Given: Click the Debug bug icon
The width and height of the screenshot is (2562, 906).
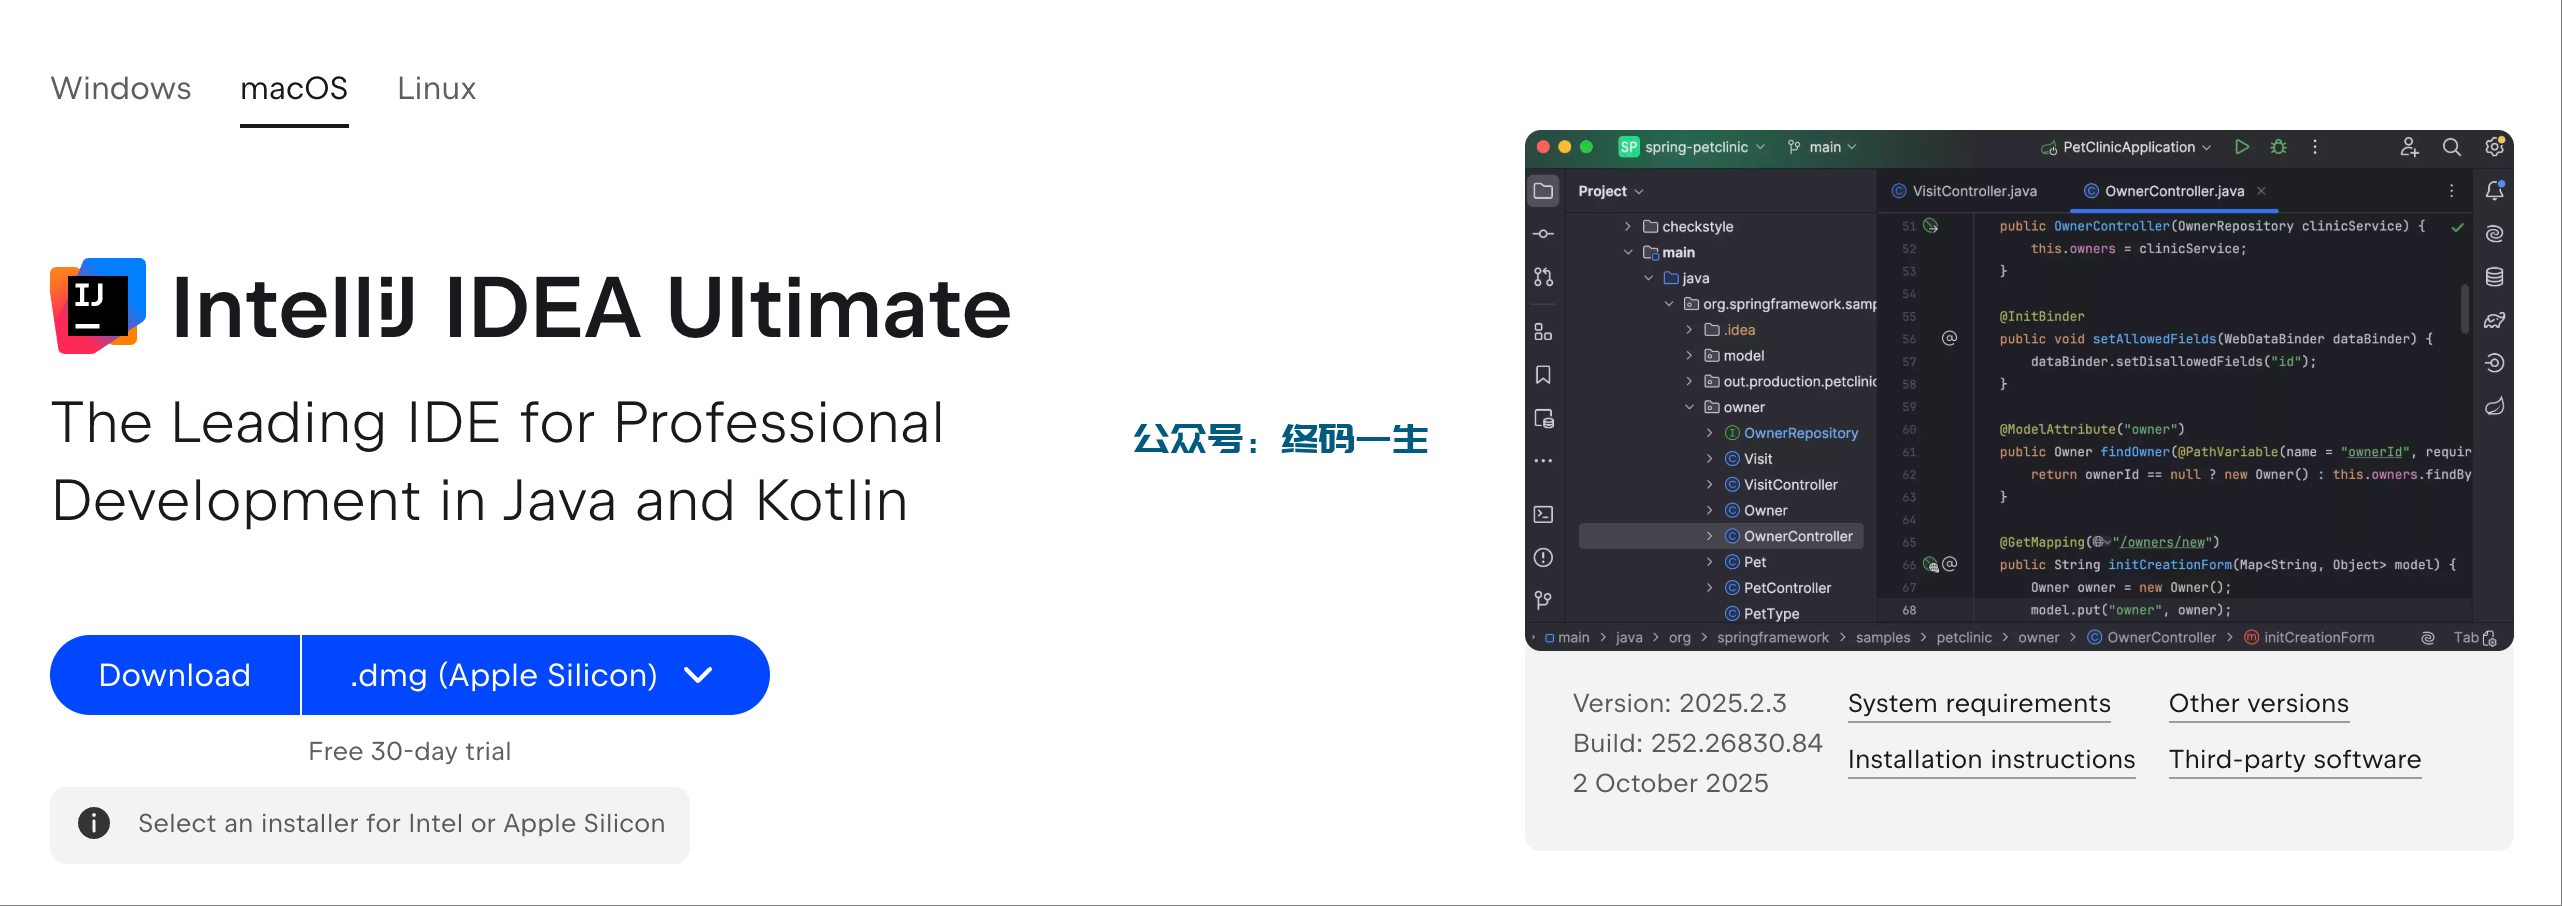Looking at the screenshot, I should point(2279,147).
